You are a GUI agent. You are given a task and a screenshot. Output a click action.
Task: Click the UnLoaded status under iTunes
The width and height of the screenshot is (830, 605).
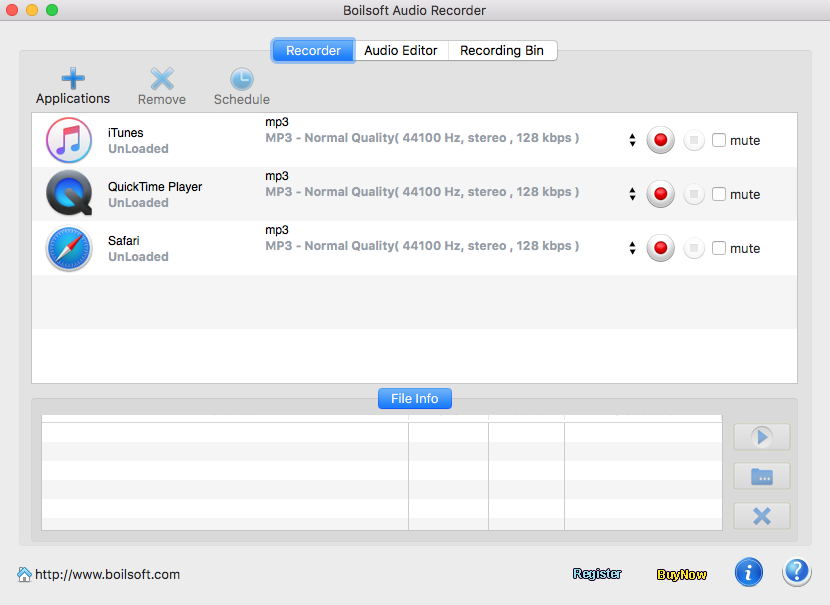[x=138, y=149]
